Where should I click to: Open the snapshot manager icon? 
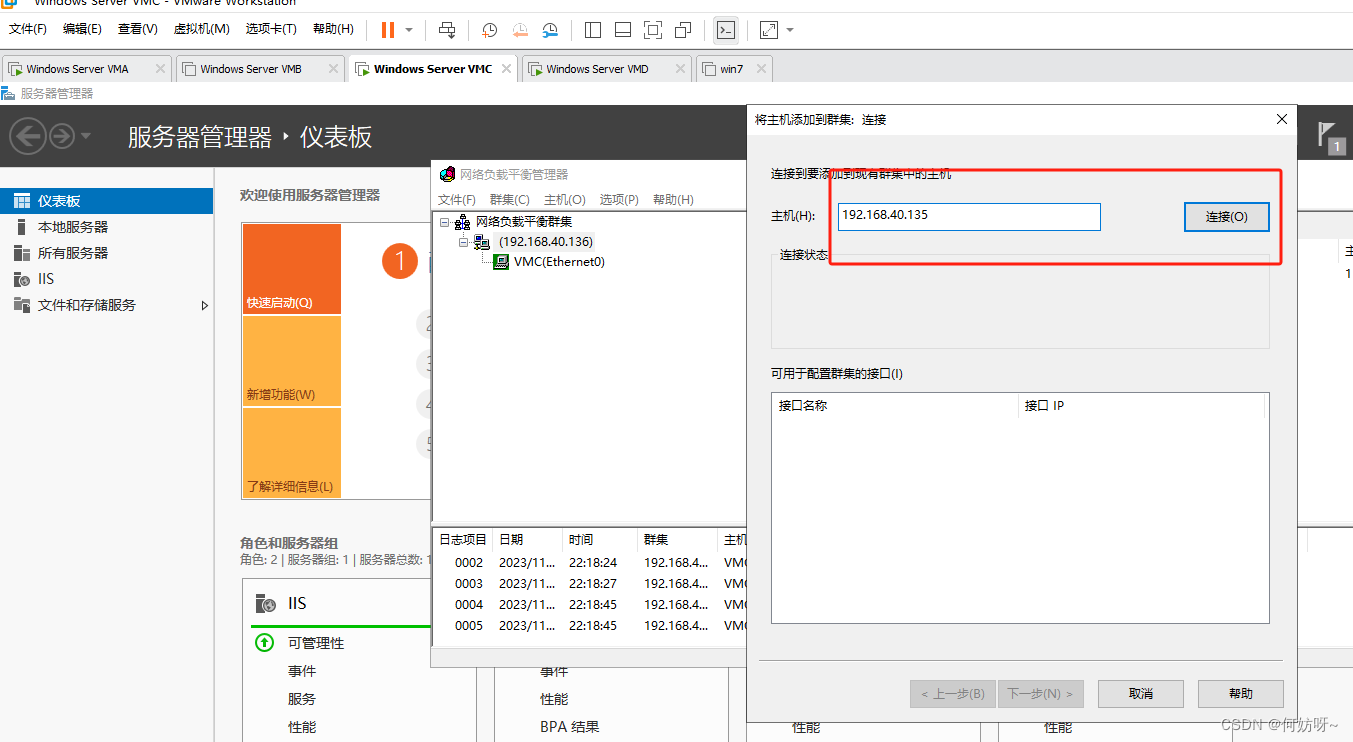[551, 30]
